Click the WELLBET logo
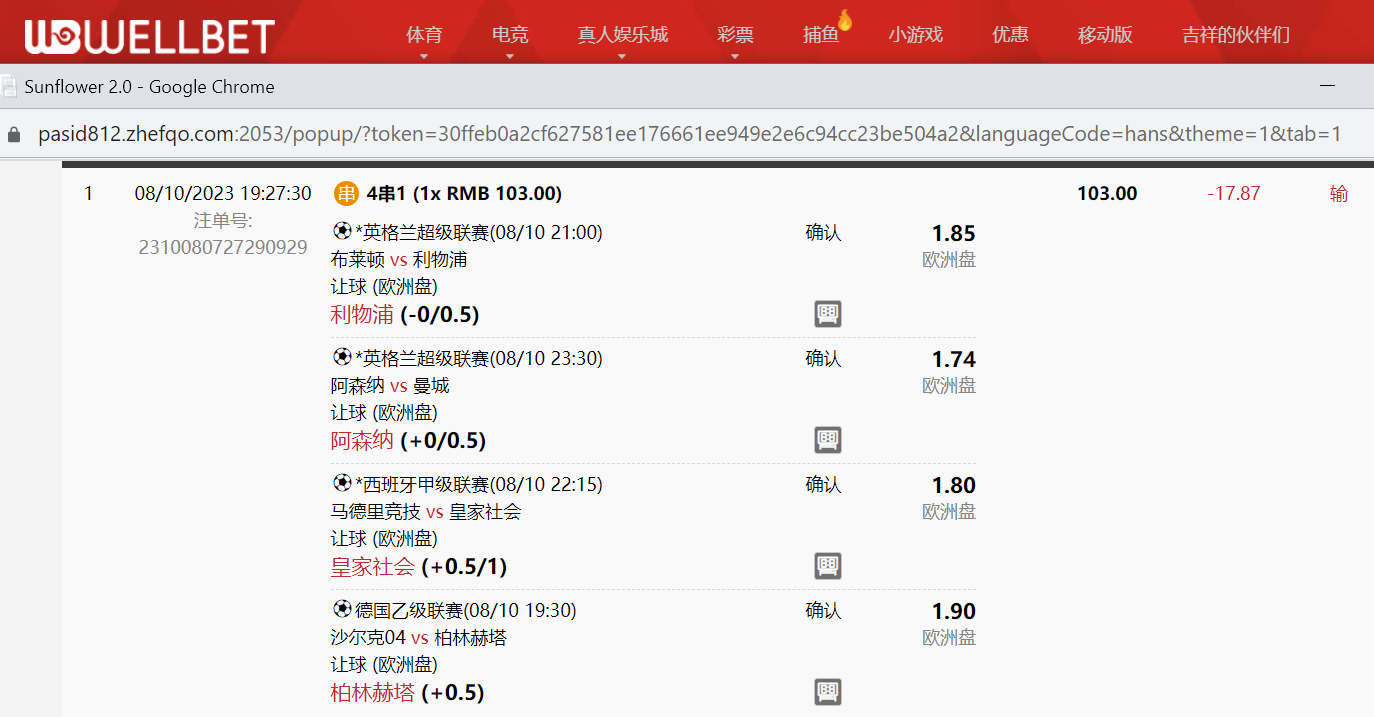 coord(150,37)
